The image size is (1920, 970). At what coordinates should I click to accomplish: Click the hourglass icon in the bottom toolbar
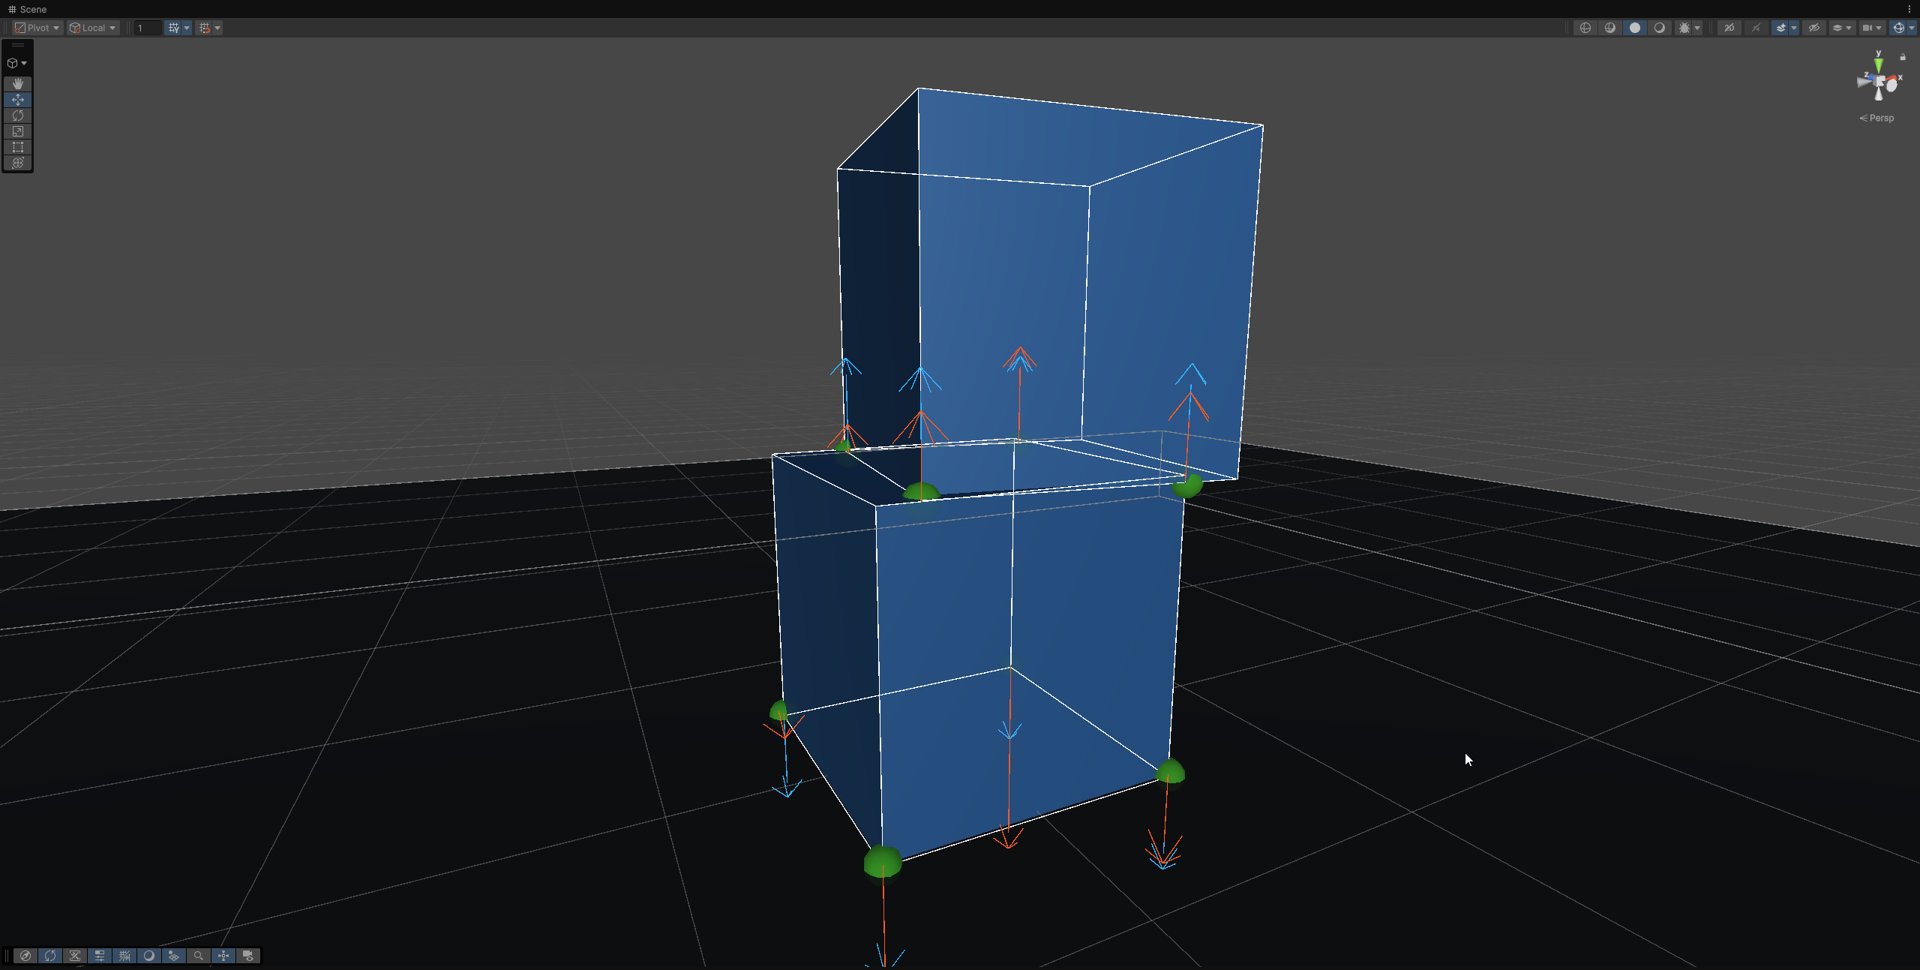[x=75, y=956]
